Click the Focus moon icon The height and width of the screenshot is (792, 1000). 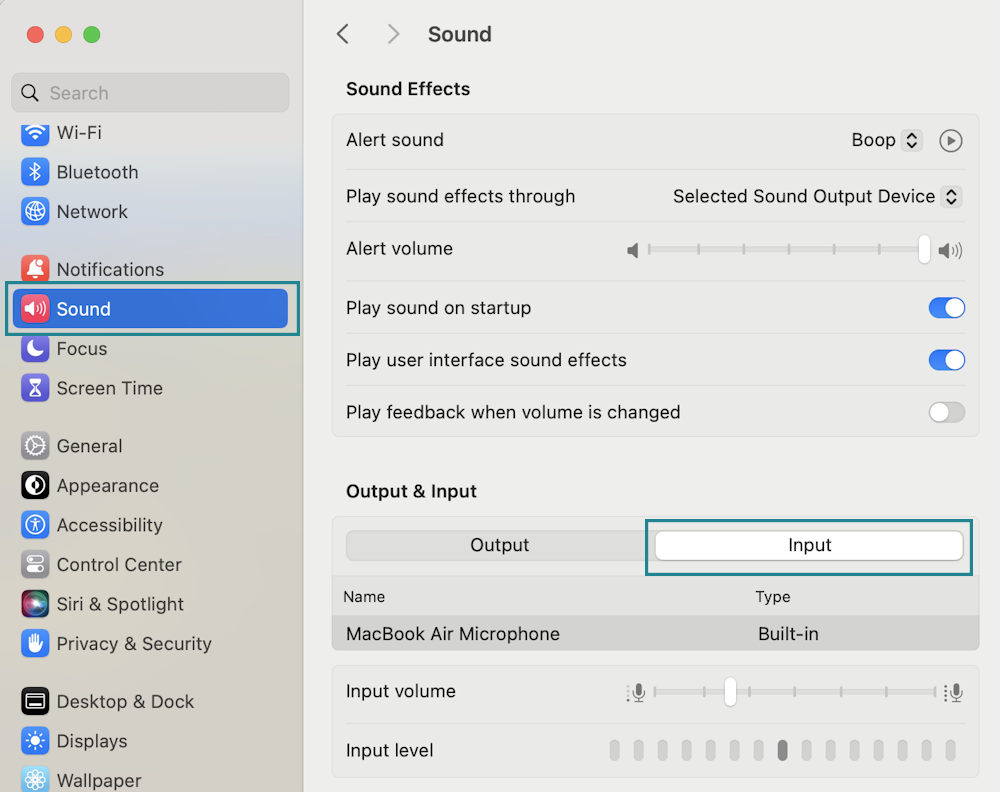tap(35, 349)
